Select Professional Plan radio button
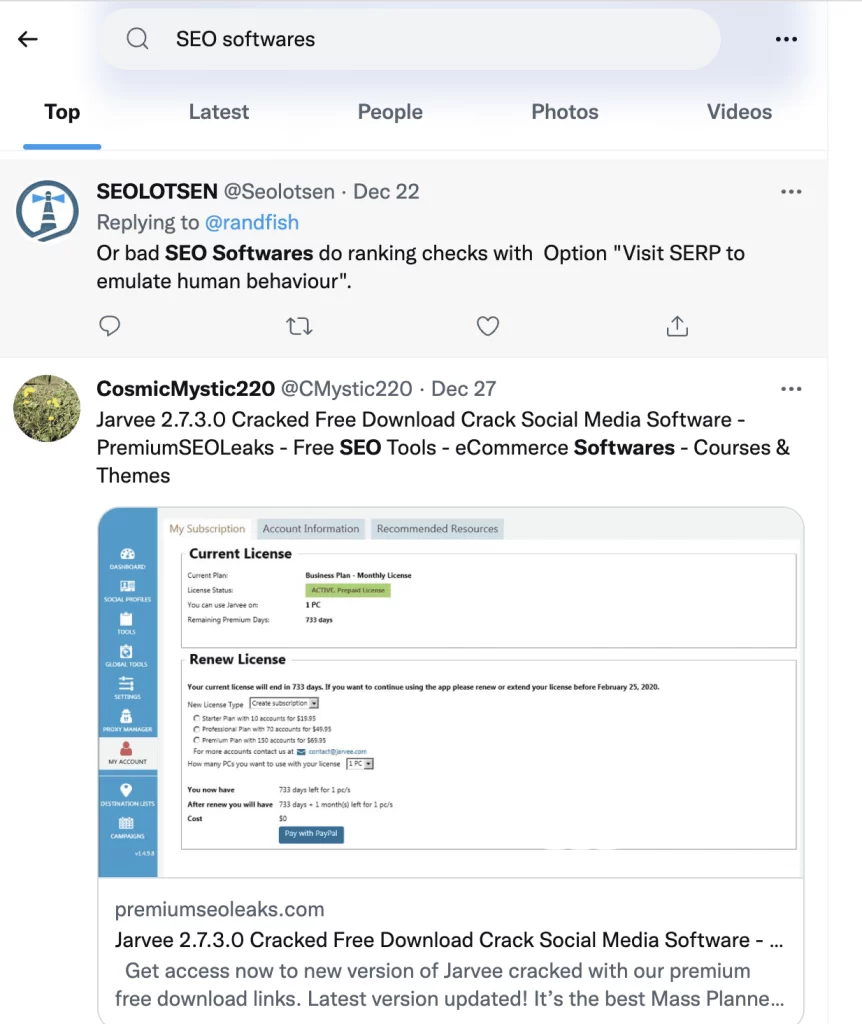Viewport: 862px width, 1024px height. (197, 729)
